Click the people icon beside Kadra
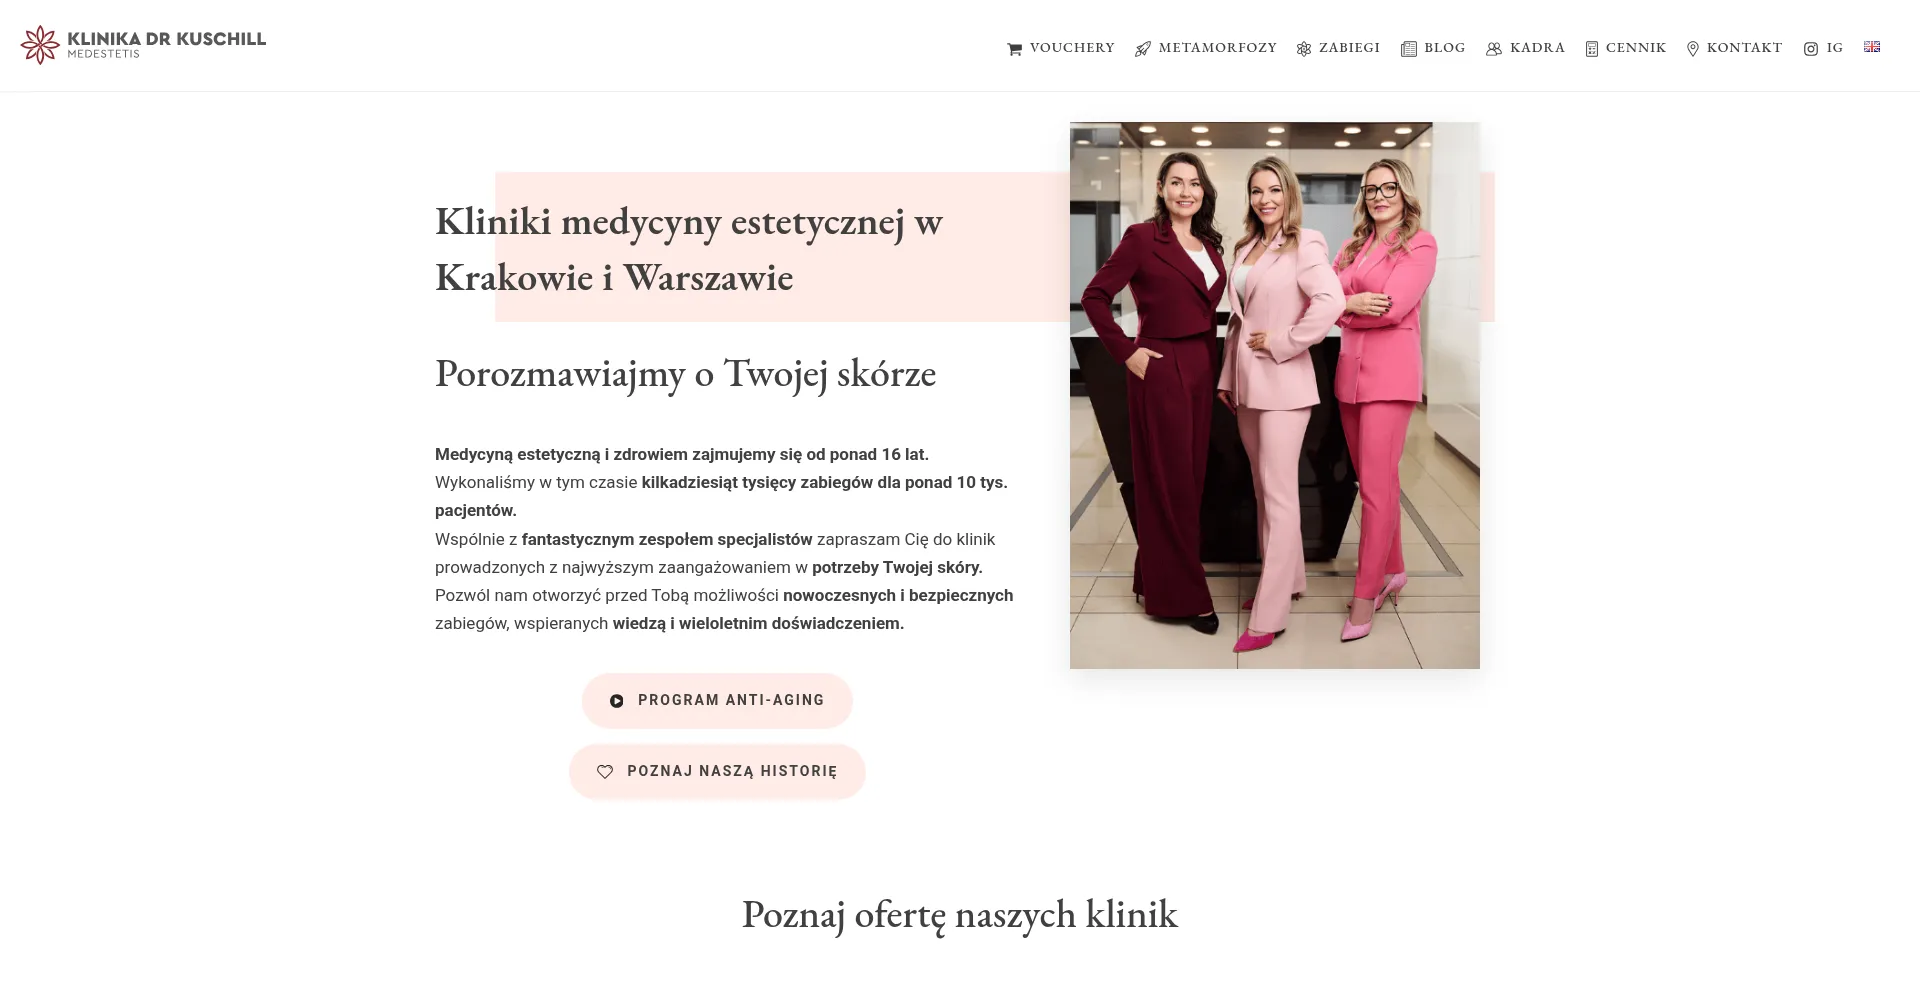 1494,49
